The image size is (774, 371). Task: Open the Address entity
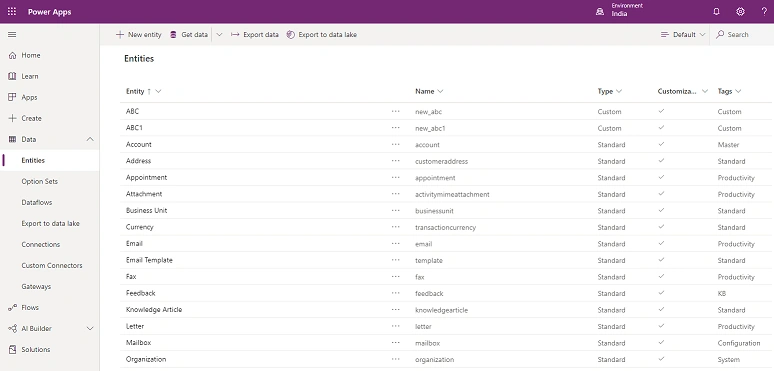pyautogui.click(x=138, y=161)
